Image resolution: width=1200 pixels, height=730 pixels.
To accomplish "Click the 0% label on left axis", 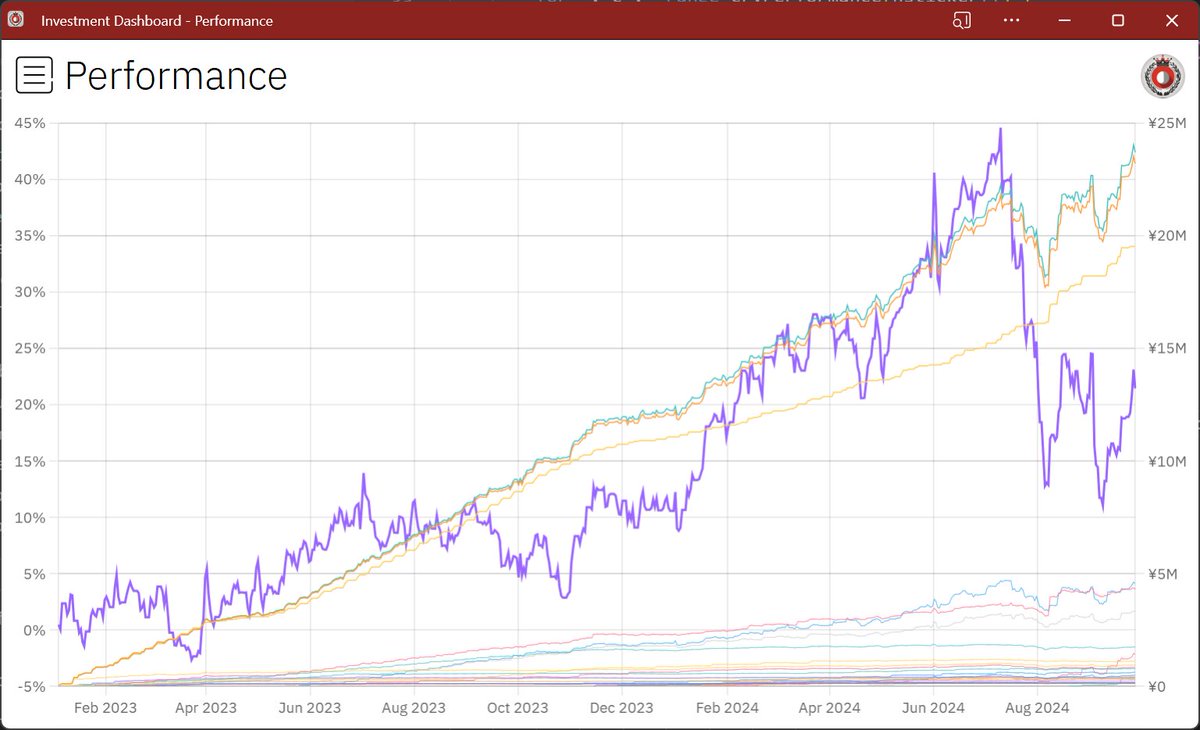I will point(34,630).
